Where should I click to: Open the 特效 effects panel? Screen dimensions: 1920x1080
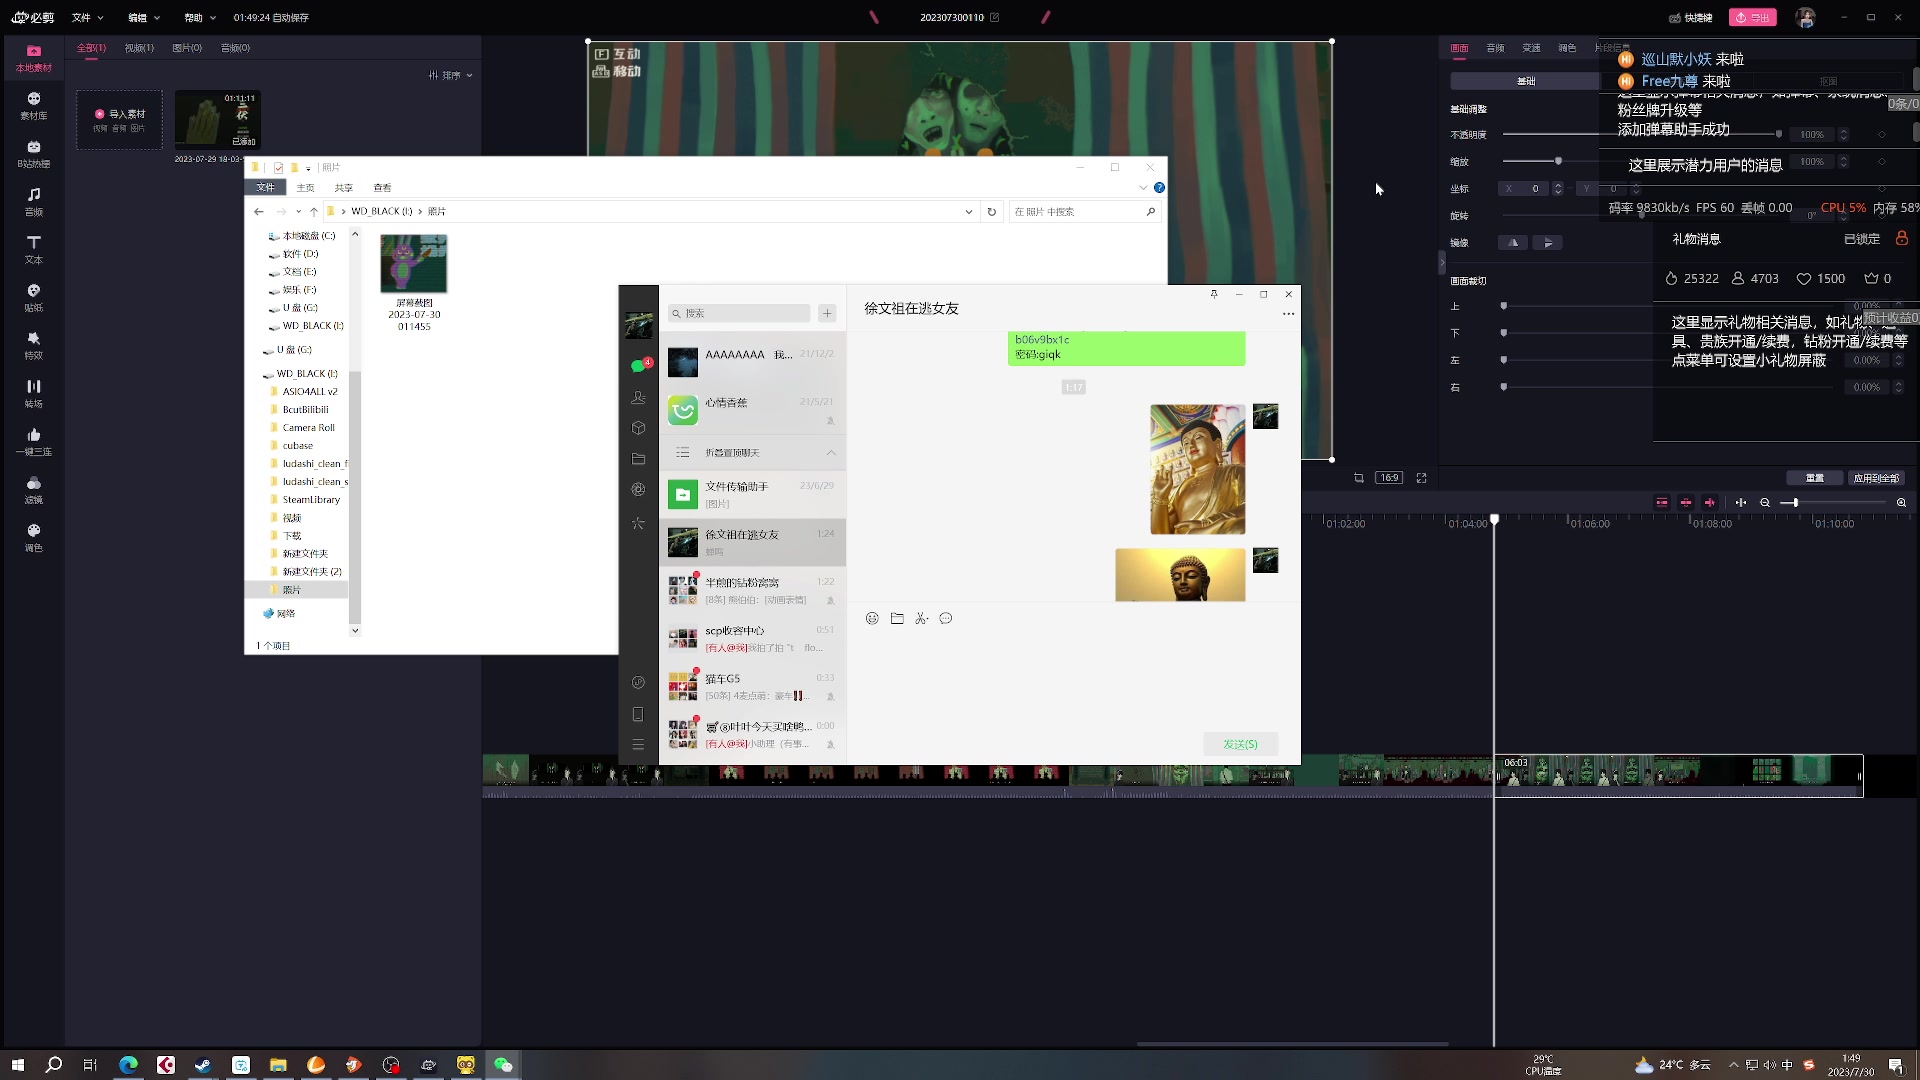[33, 345]
